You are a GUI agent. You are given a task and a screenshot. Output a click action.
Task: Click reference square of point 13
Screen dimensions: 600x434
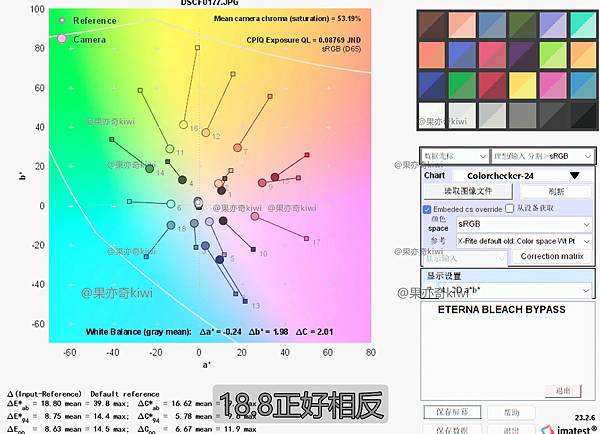tap(245, 301)
